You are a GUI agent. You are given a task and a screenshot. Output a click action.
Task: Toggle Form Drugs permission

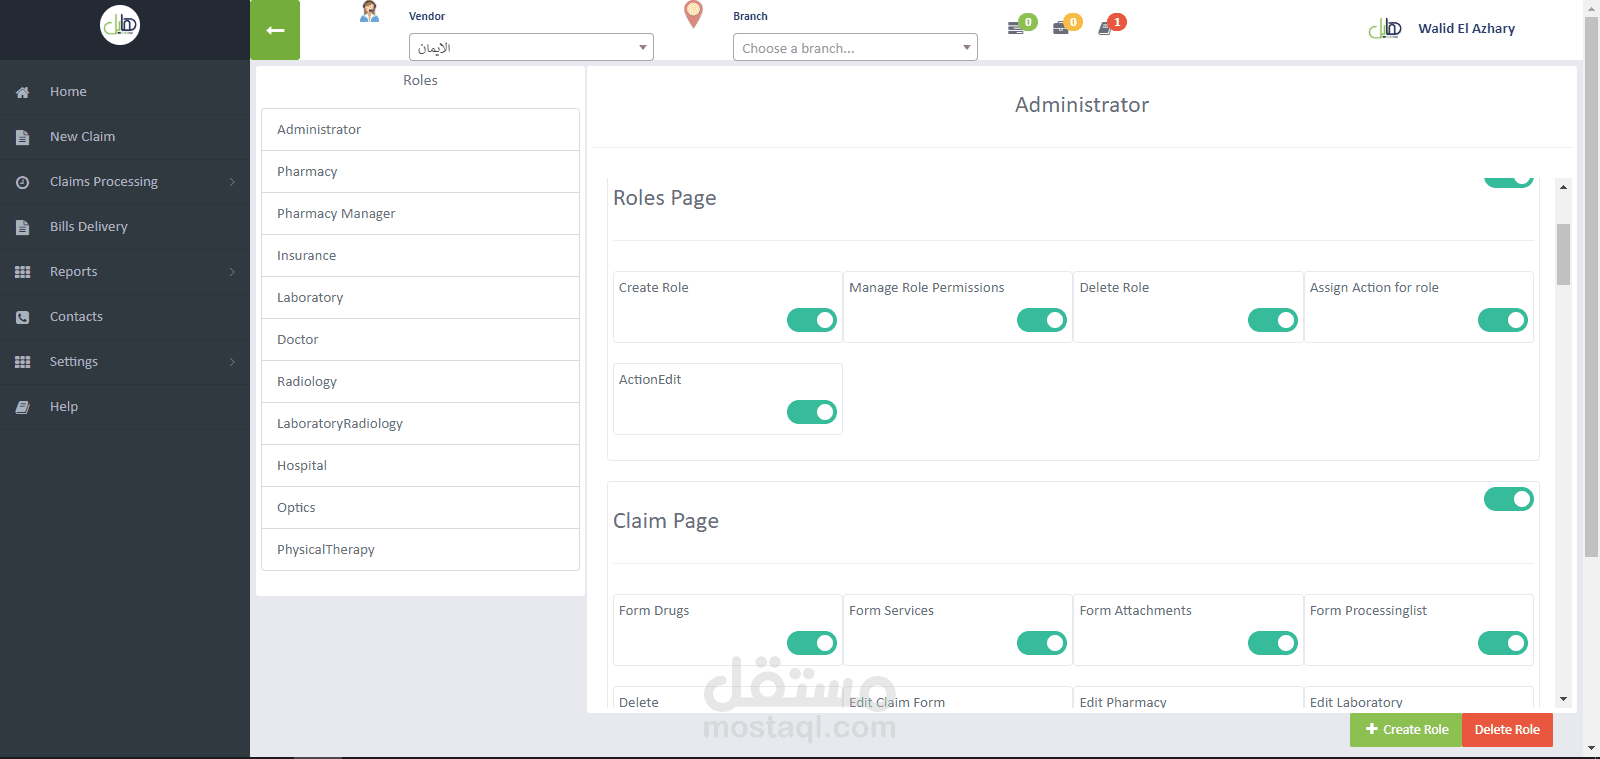(812, 643)
